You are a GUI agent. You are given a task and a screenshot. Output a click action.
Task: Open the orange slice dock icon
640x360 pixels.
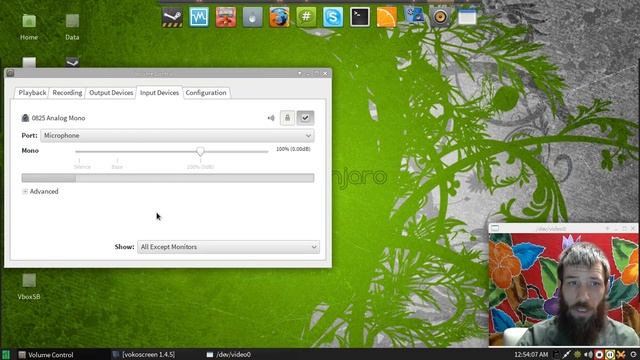(387, 17)
